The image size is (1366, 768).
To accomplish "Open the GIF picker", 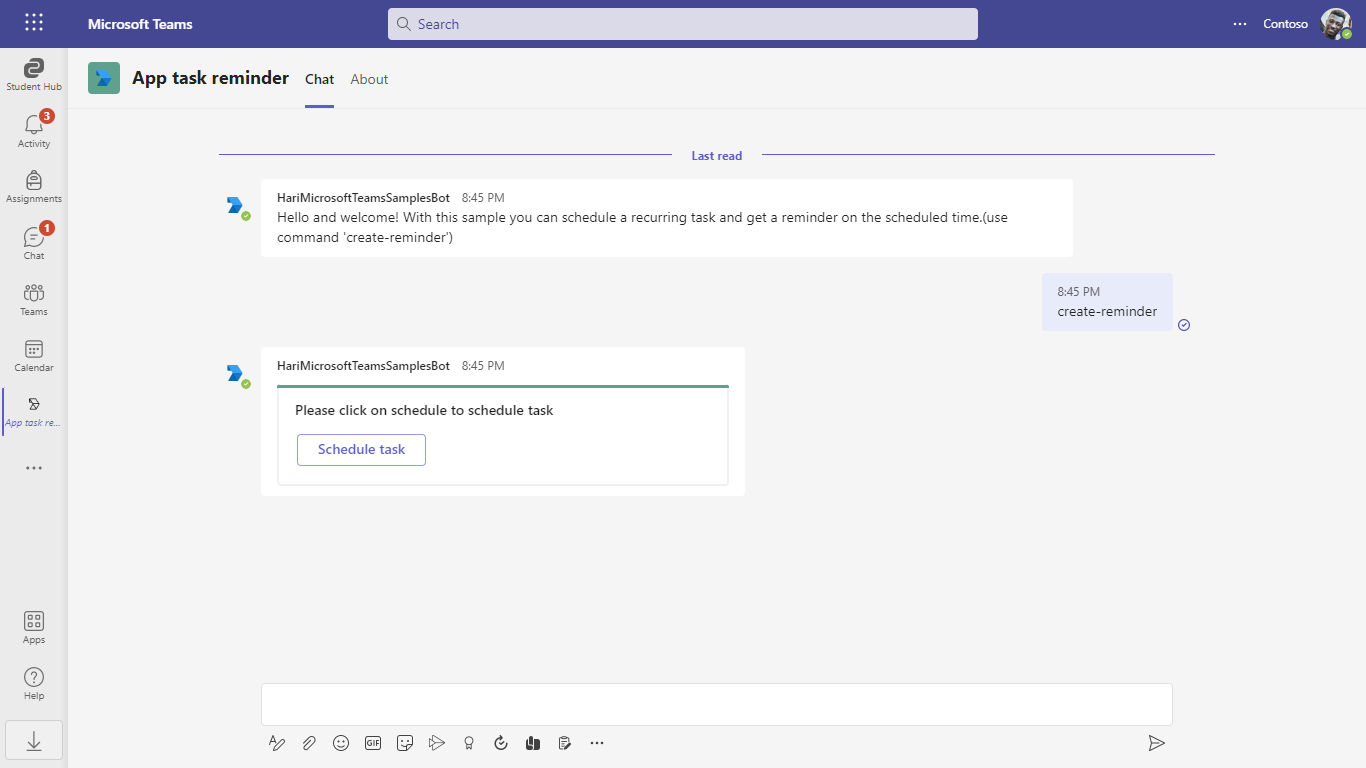I will click(x=373, y=743).
